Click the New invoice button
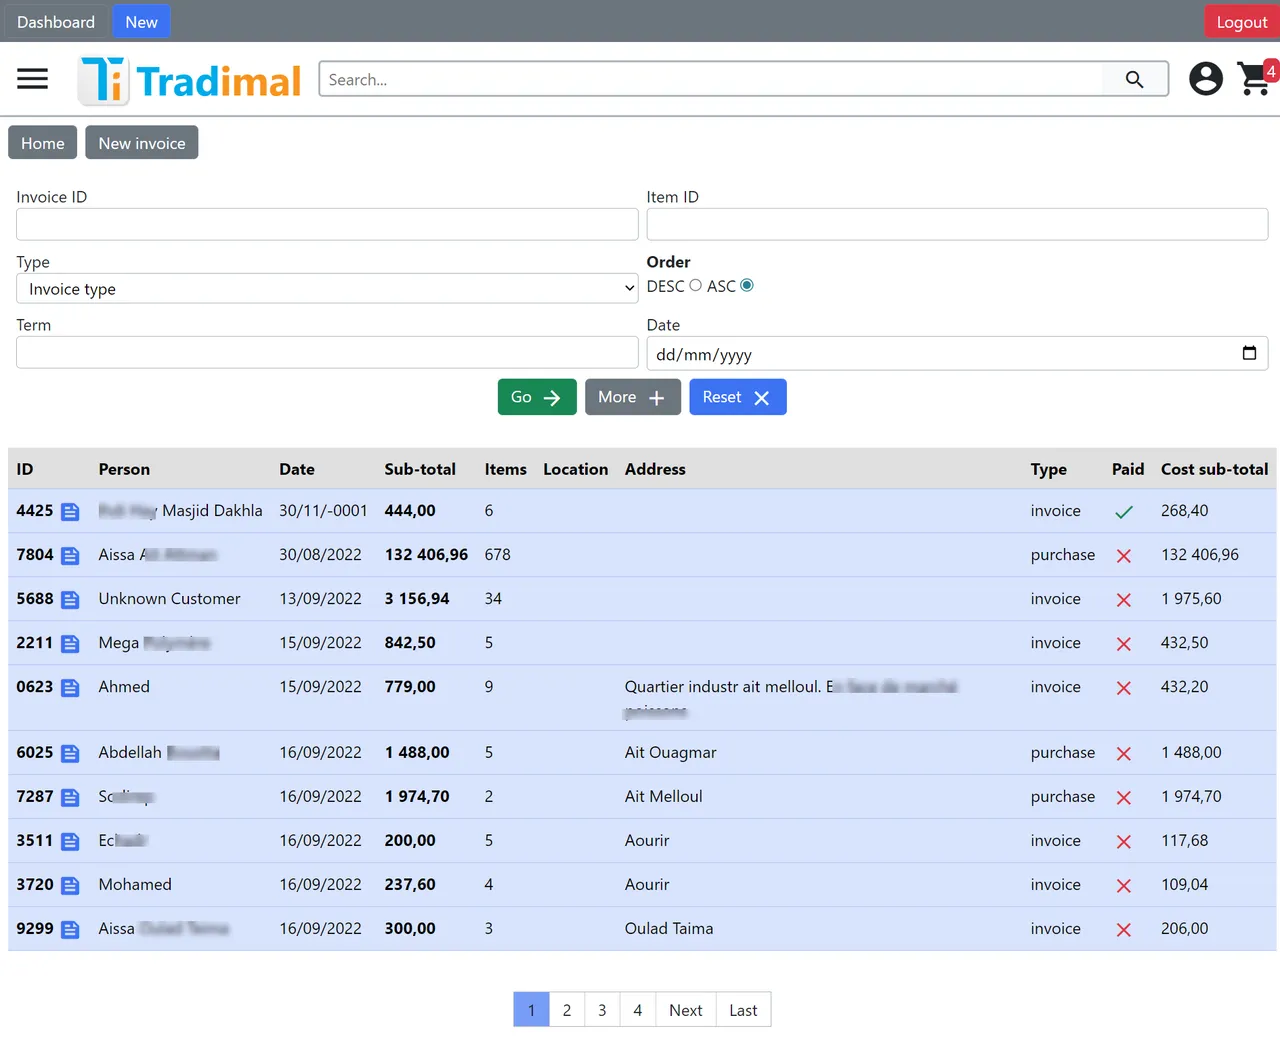1280x1041 pixels. (142, 143)
